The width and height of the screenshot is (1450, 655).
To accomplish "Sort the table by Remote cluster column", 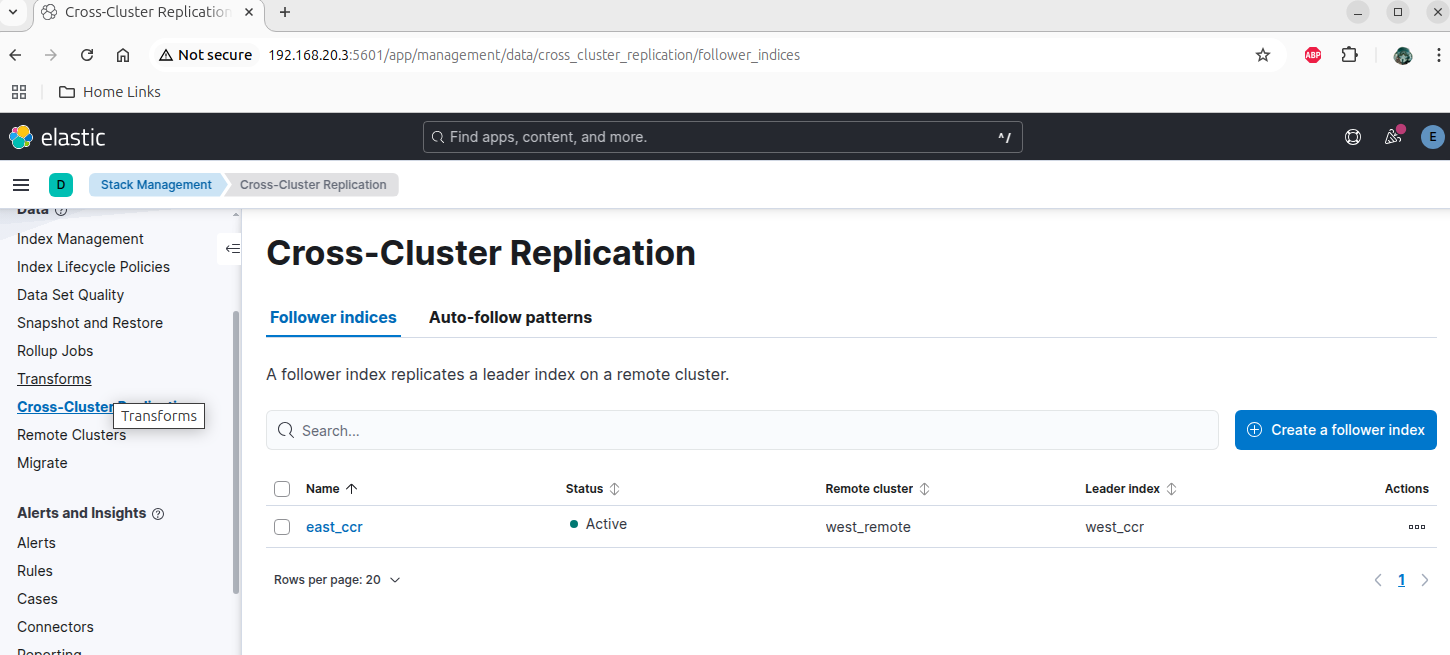I will 878,489.
